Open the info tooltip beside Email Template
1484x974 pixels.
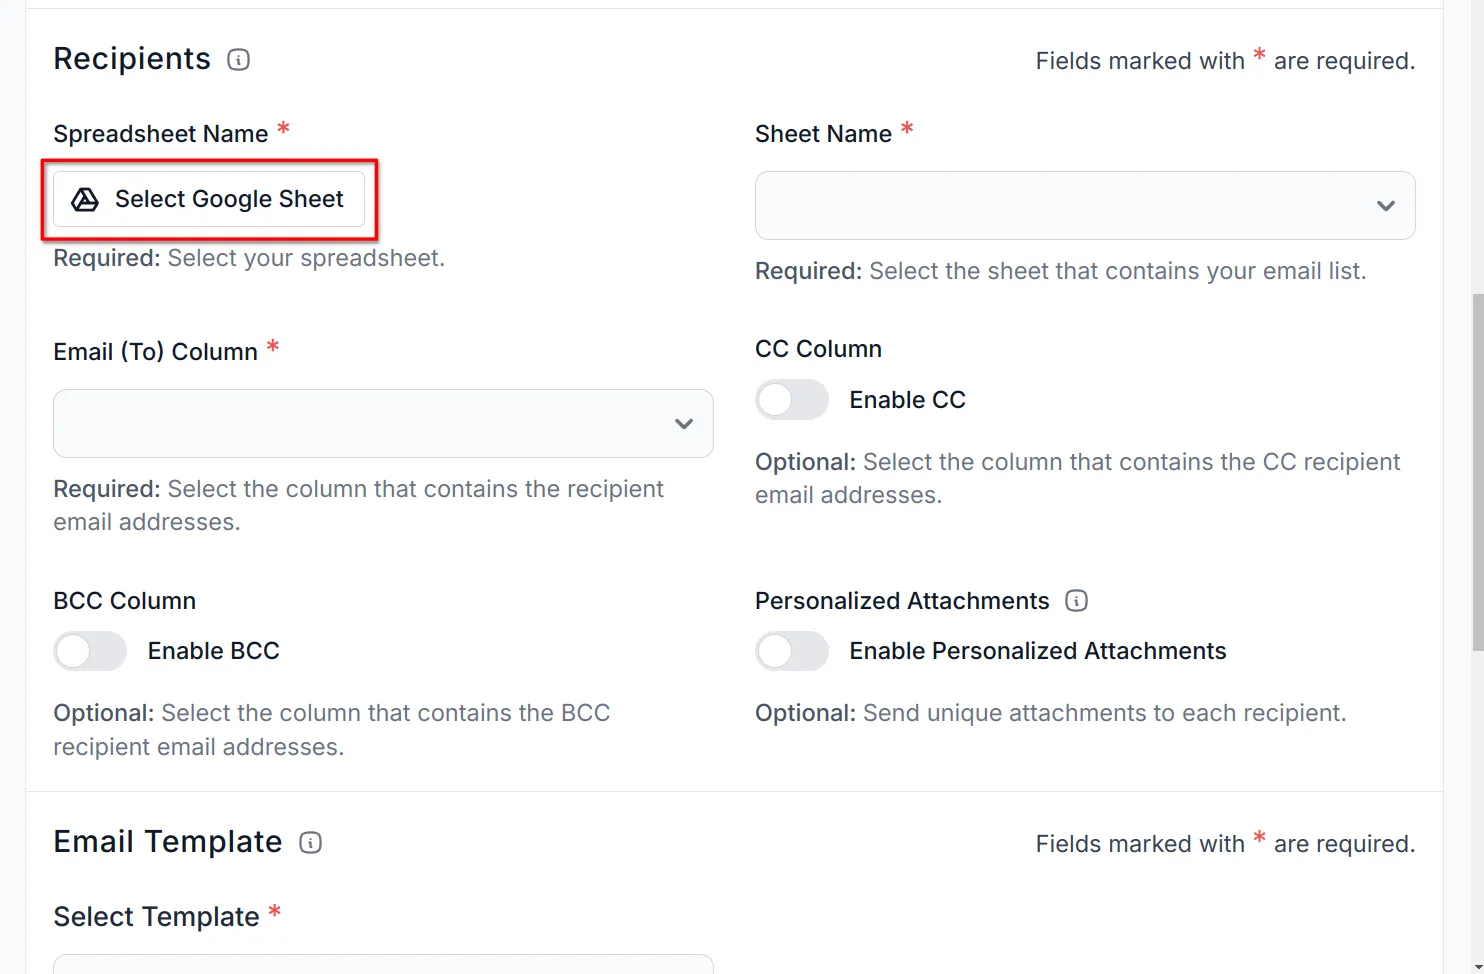point(310,843)
